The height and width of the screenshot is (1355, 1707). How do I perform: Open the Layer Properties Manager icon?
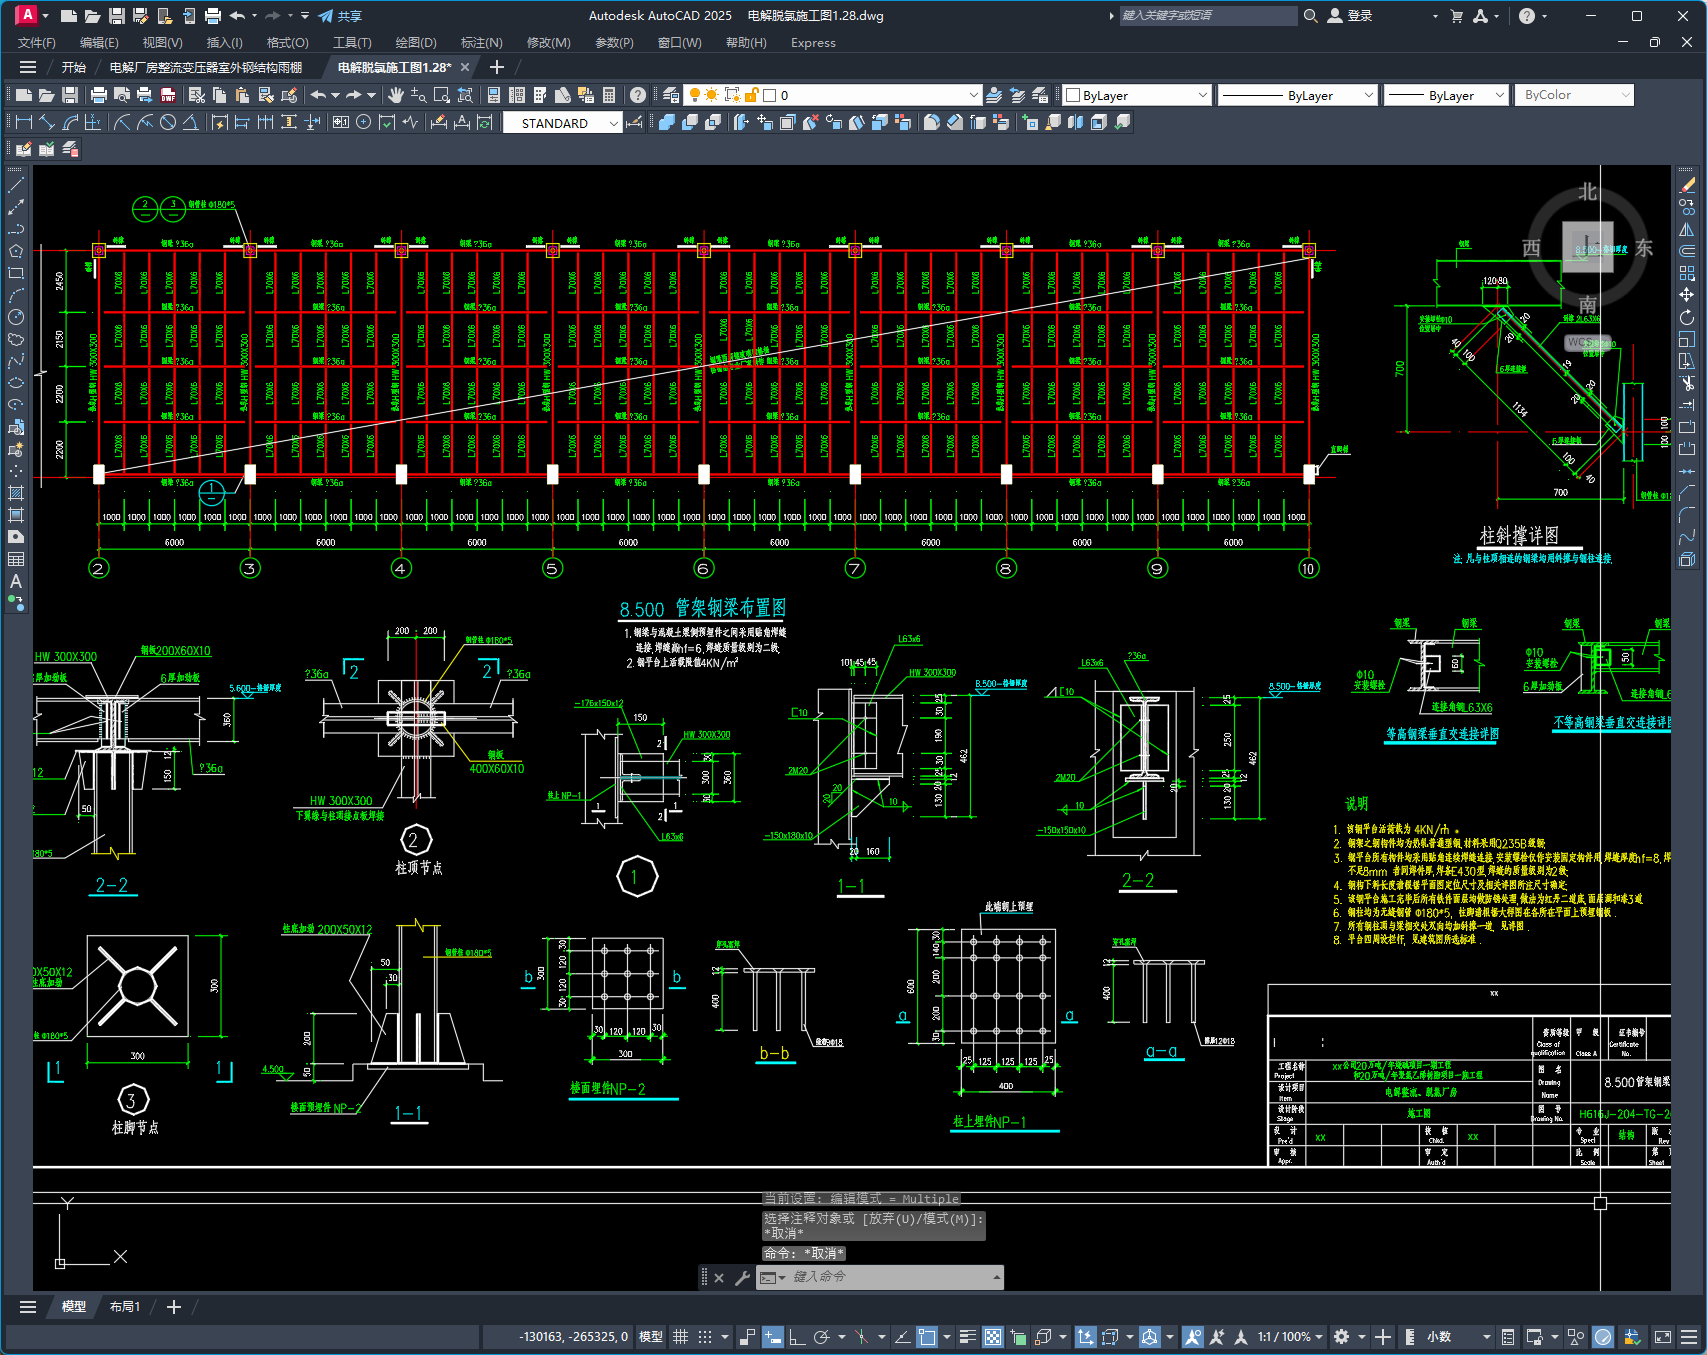[671, 95]
